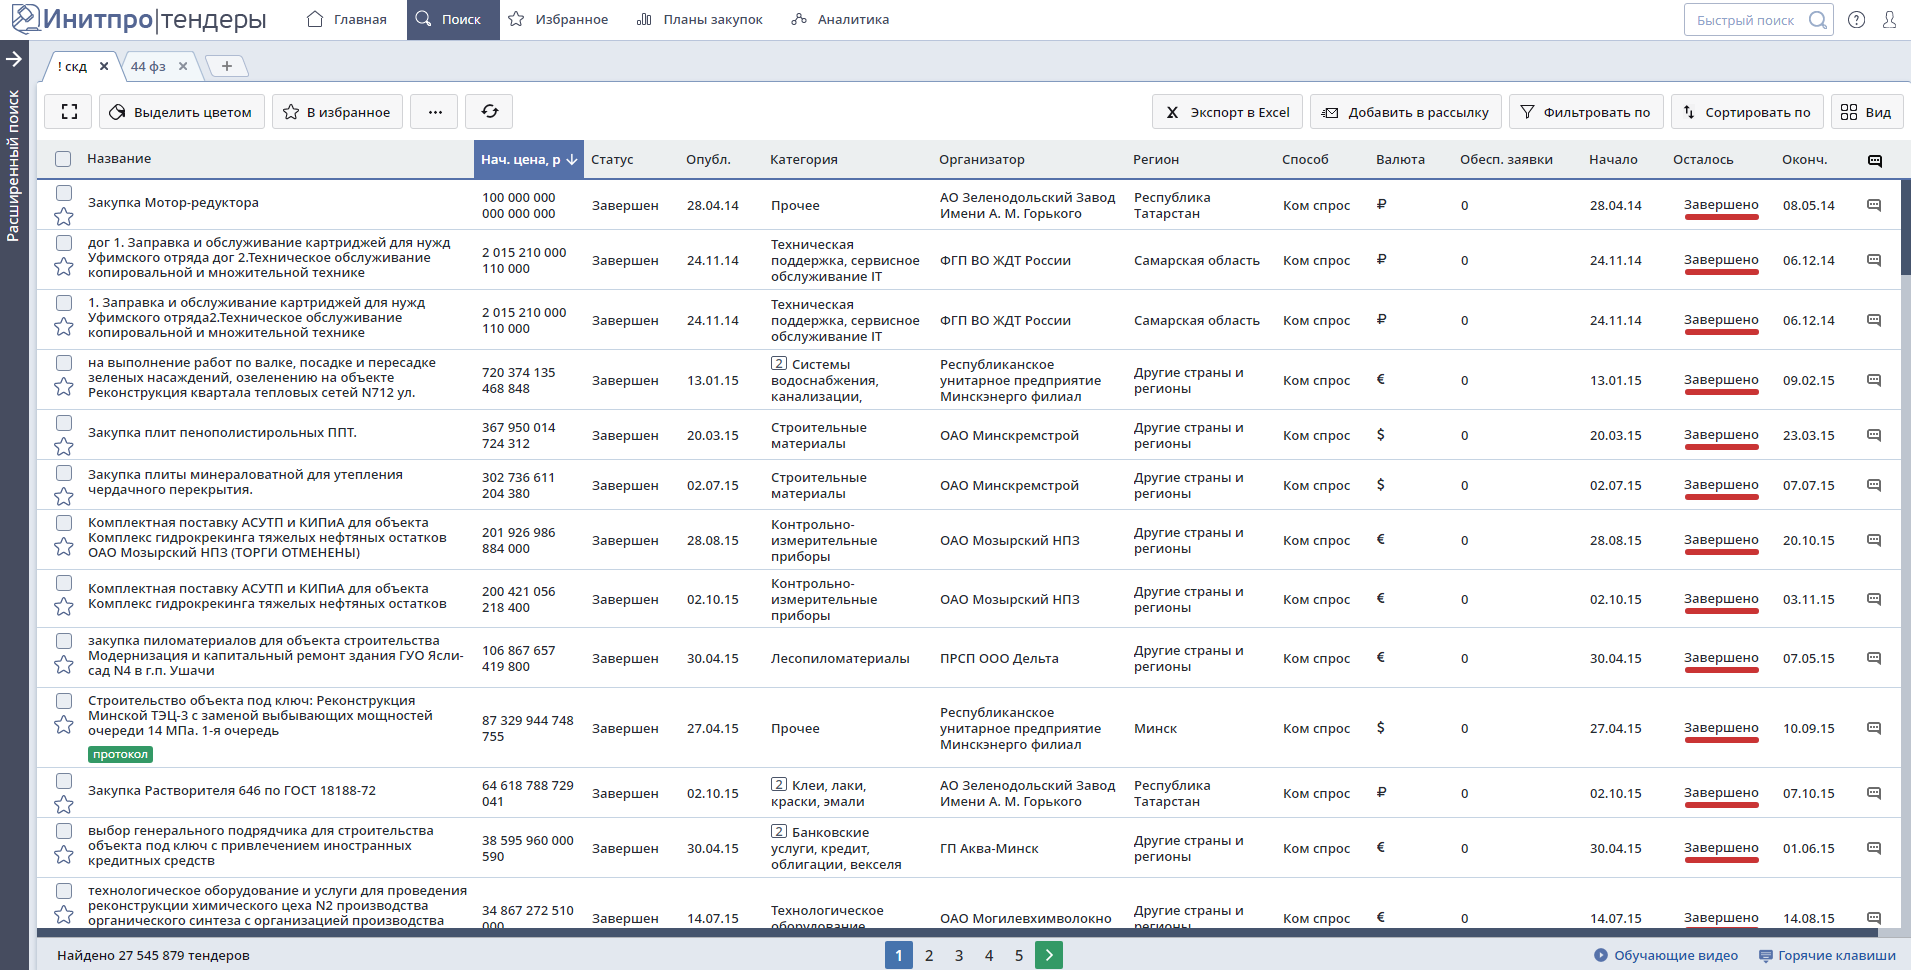Check the 'плит пенополистирольных' row checkbox
Image resolution: width=1911 pixels, height=970 pixels.
[x=64, y=423]
